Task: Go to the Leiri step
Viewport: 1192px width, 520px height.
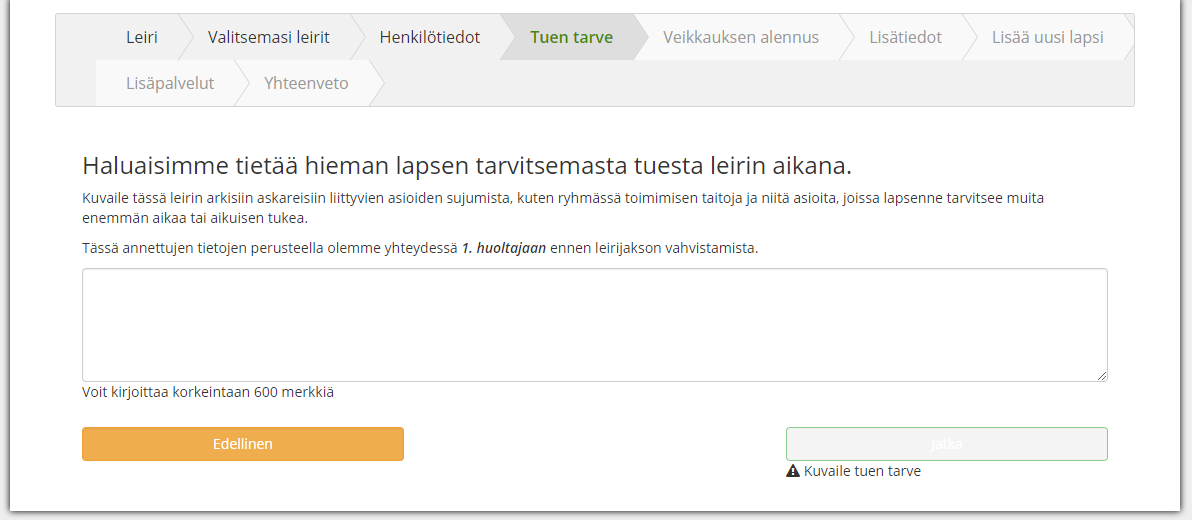Action: tap(141, 37)
